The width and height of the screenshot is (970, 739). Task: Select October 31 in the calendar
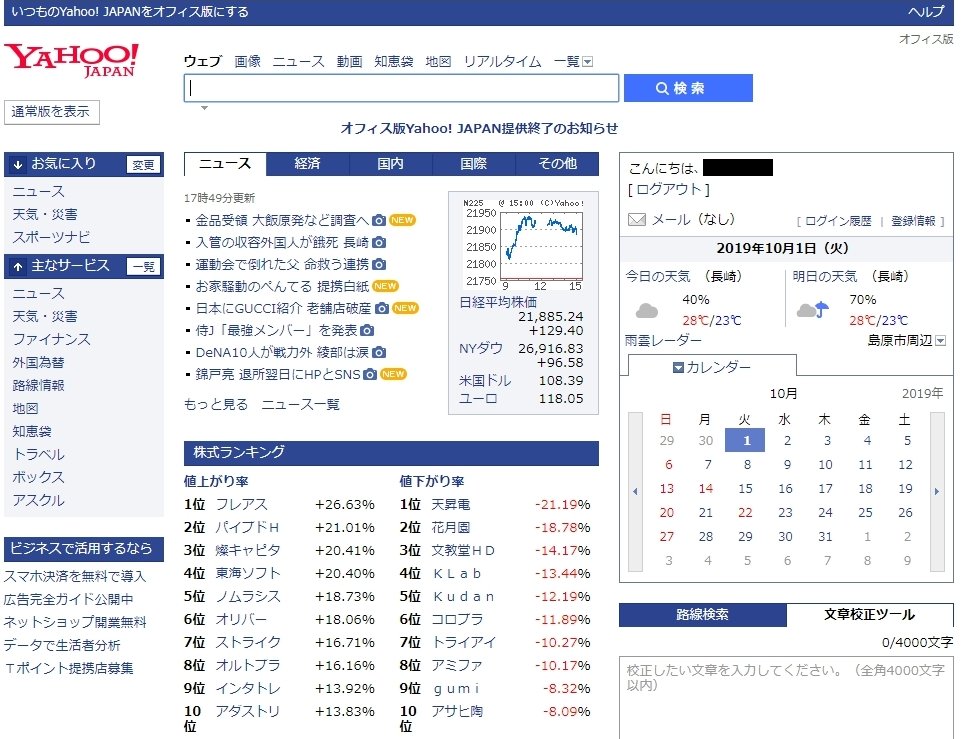pos(825,537)
